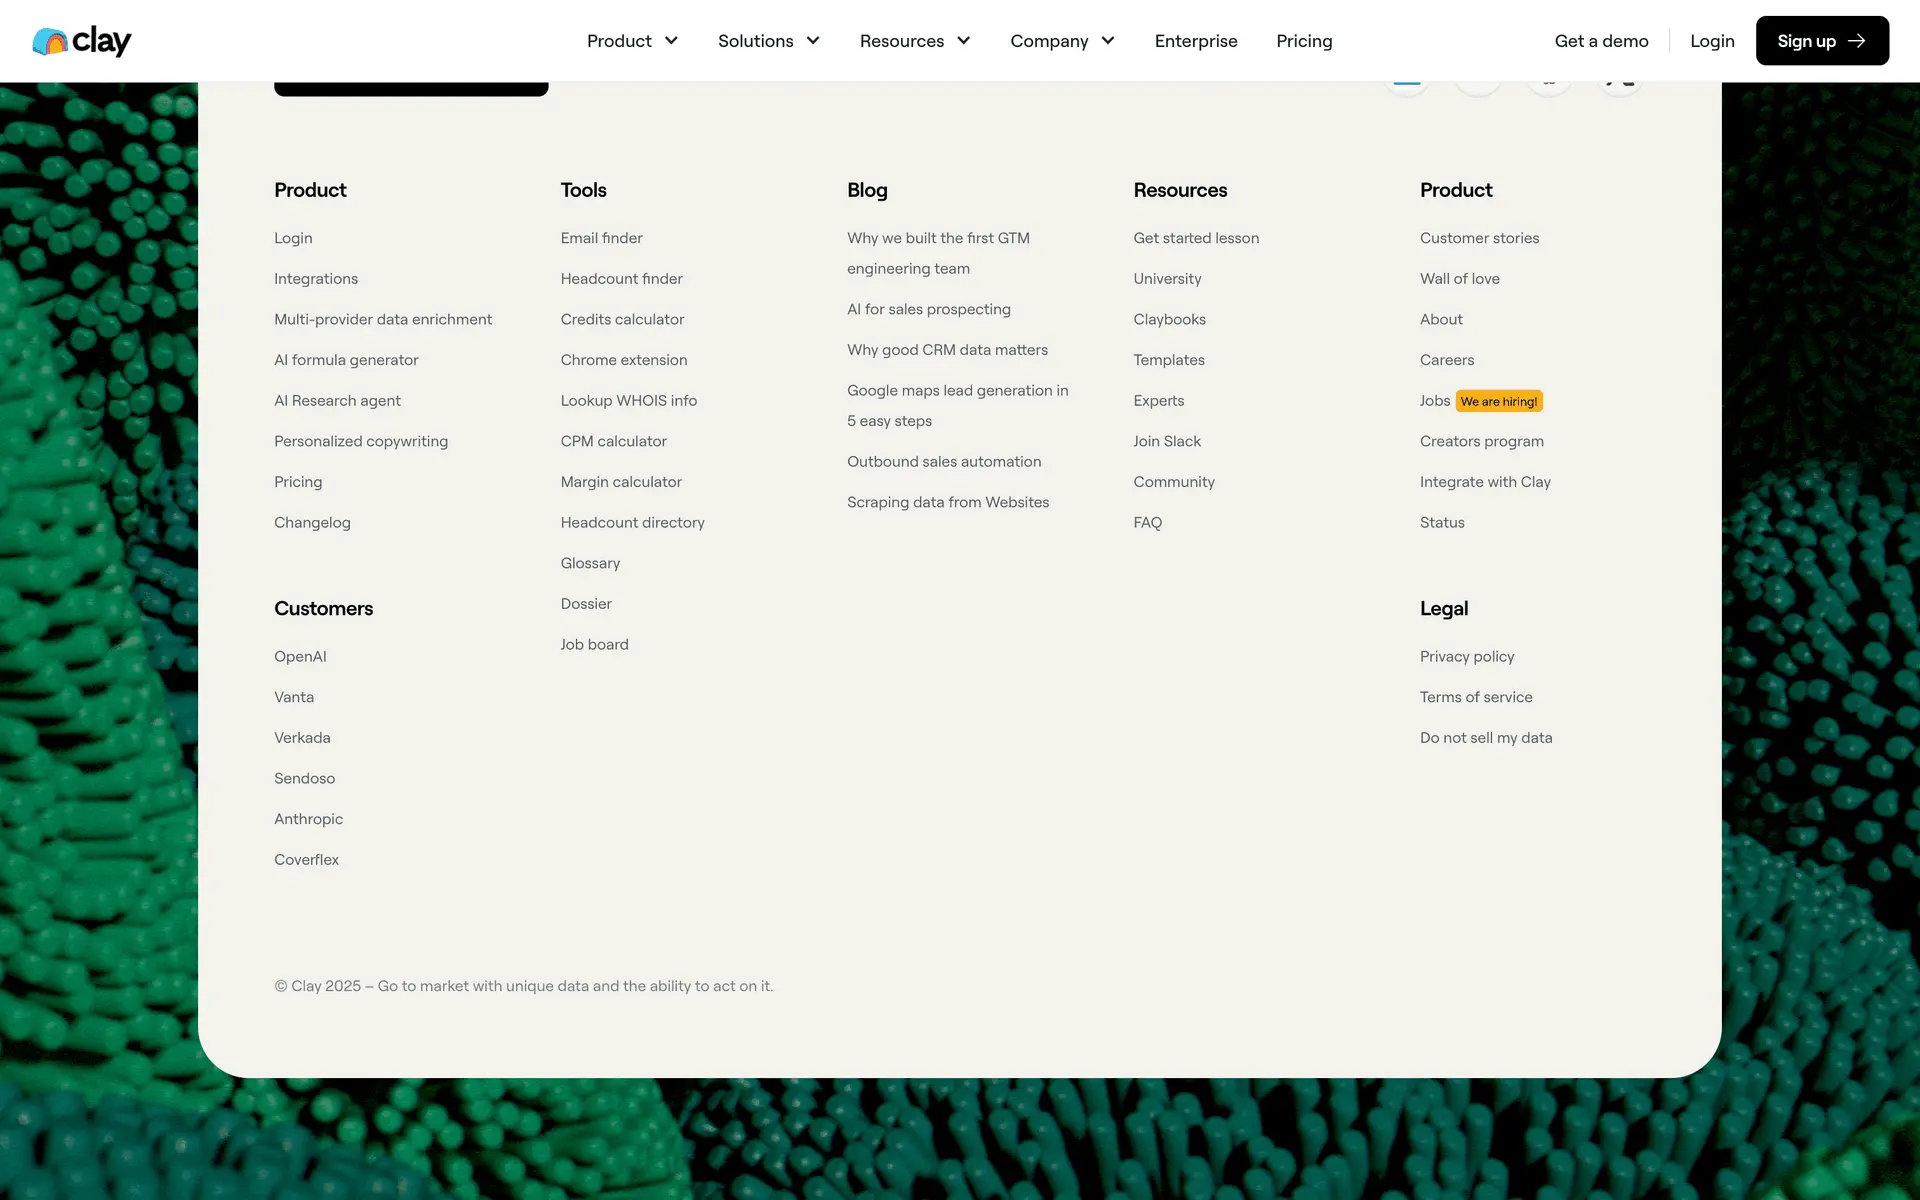Image resolution: width=1920 pixels, height=1200 pixels.
Task: Open Pricing in the top navbar
Action: tap(1303, 41)
